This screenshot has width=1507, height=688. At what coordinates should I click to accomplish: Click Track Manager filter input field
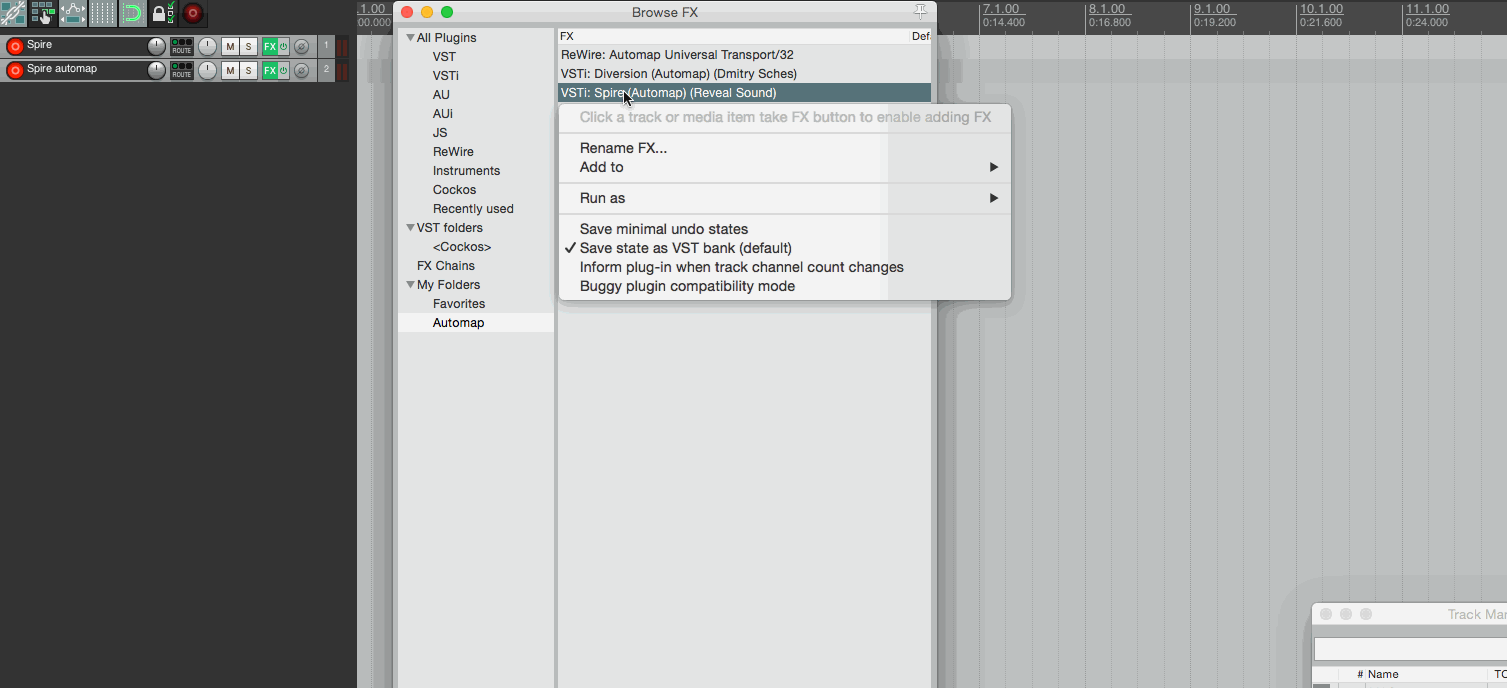point(1410,649)
